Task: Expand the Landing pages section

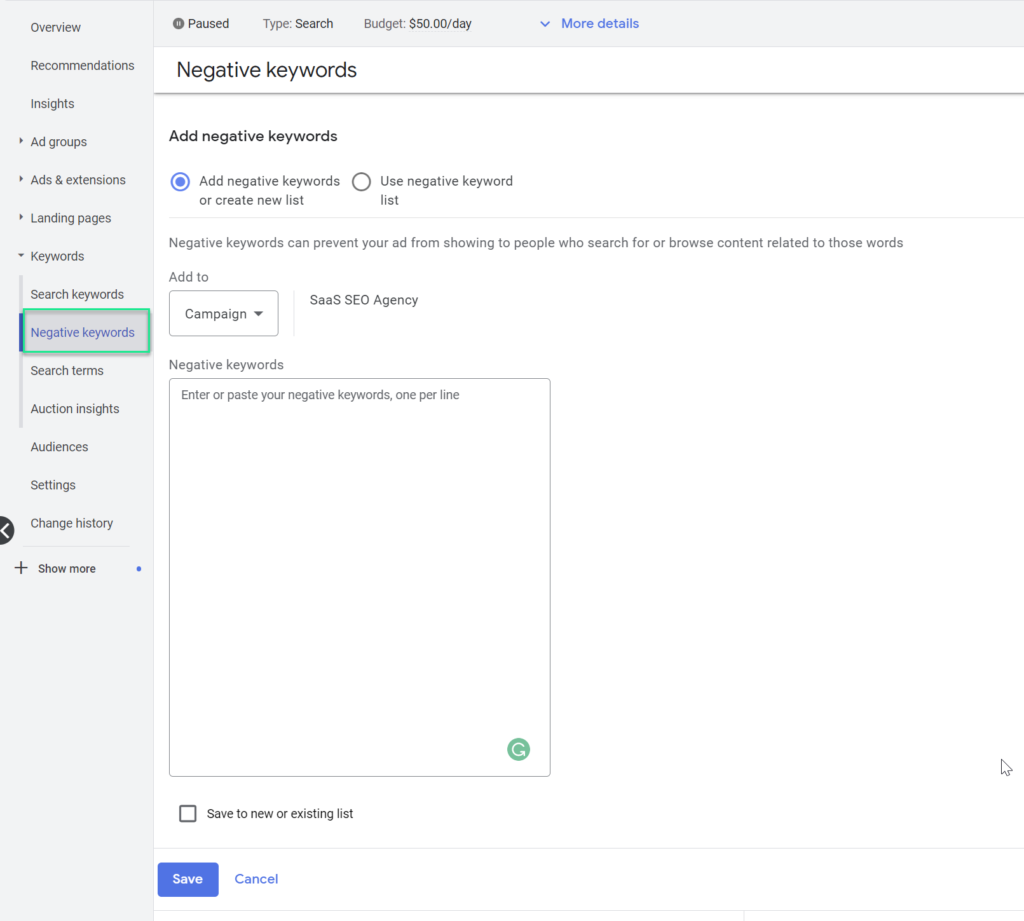Action: point(21,217)
